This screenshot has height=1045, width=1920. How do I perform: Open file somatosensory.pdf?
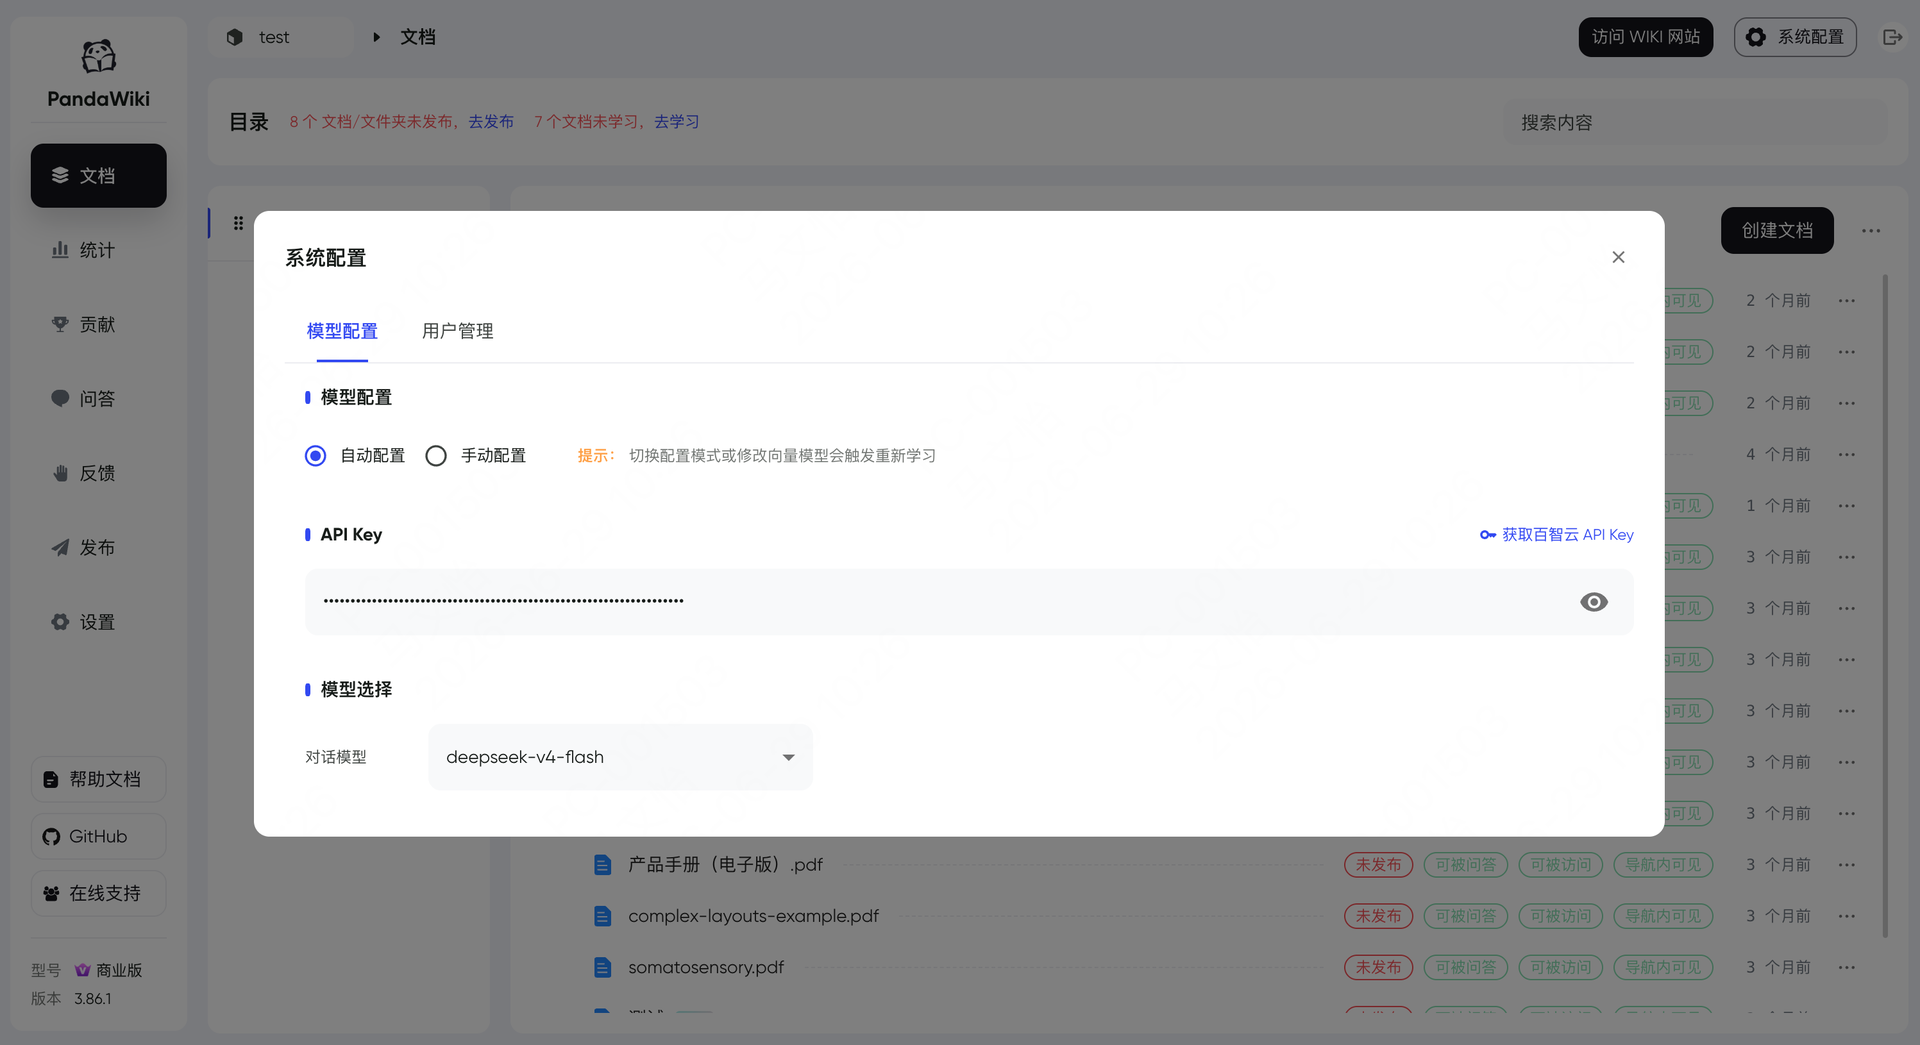[706, 967]
